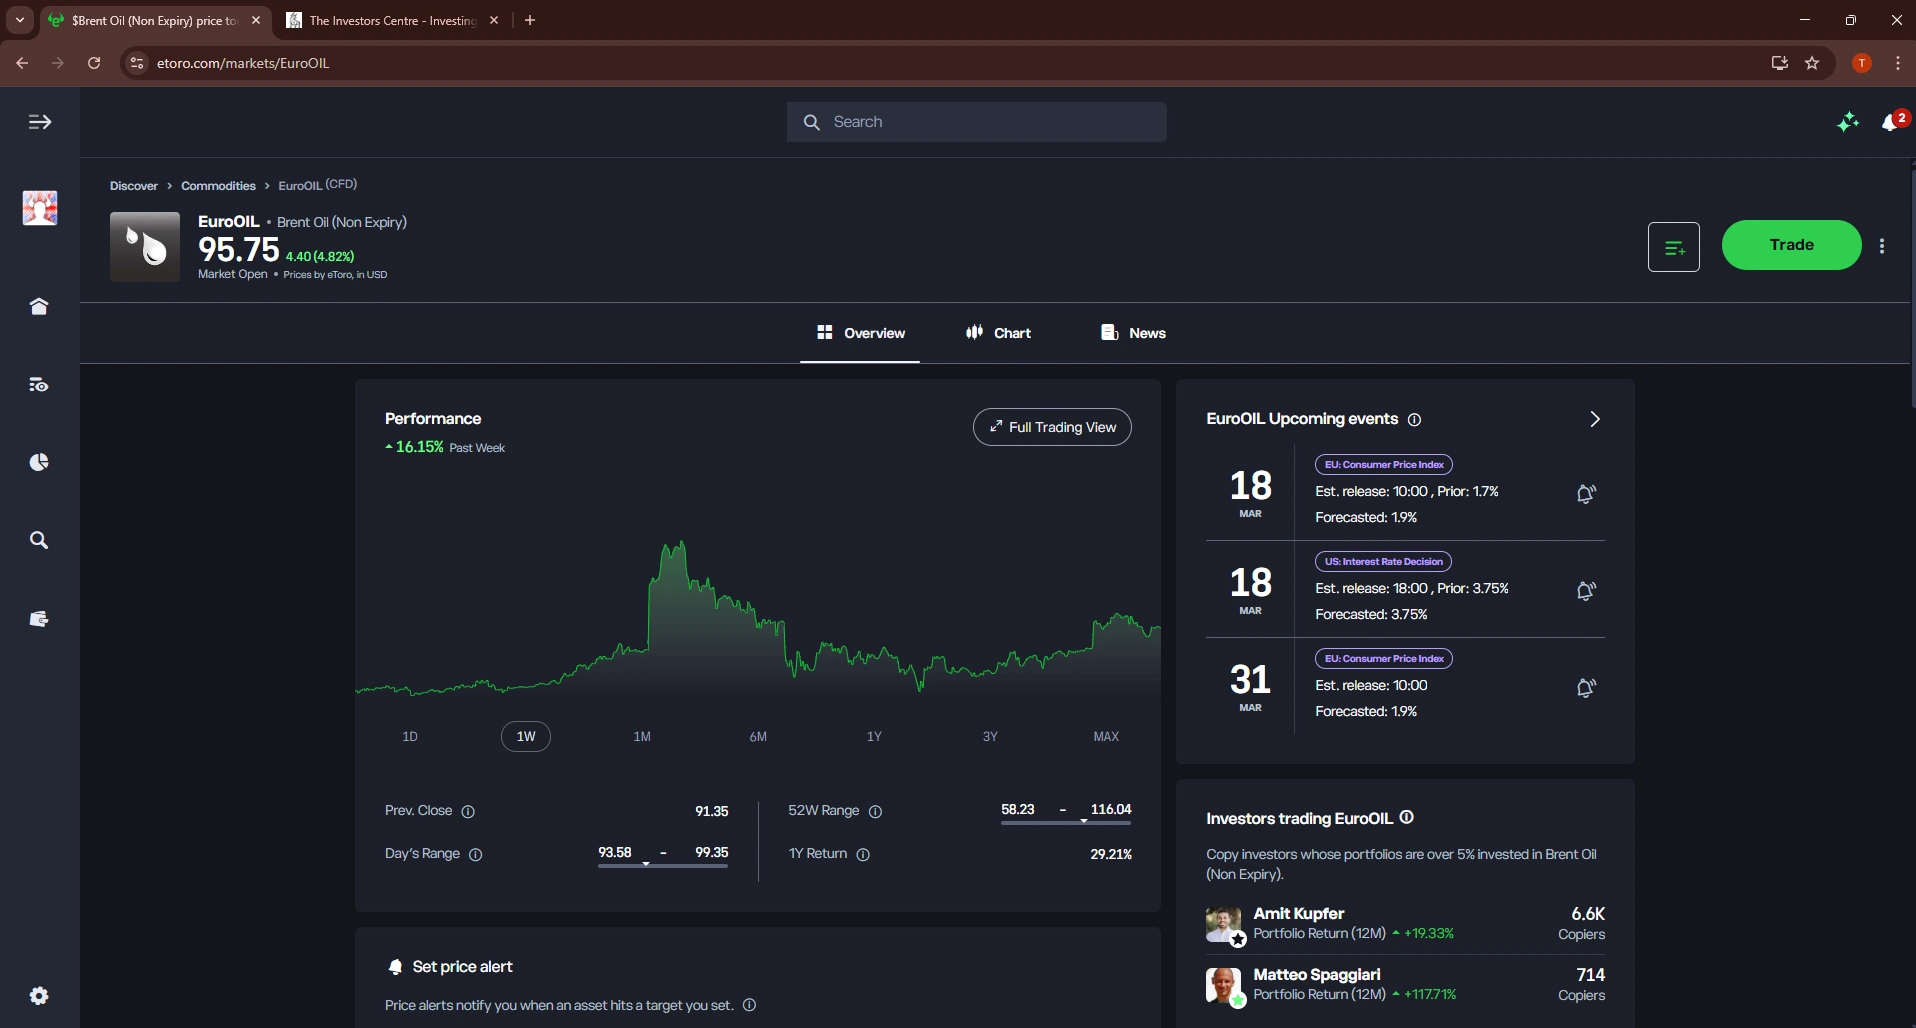The width and height of the screenshot is (1916, 1028).
Task: Go to the Discover breadcrumb
Action: click(x=134, y=186)
